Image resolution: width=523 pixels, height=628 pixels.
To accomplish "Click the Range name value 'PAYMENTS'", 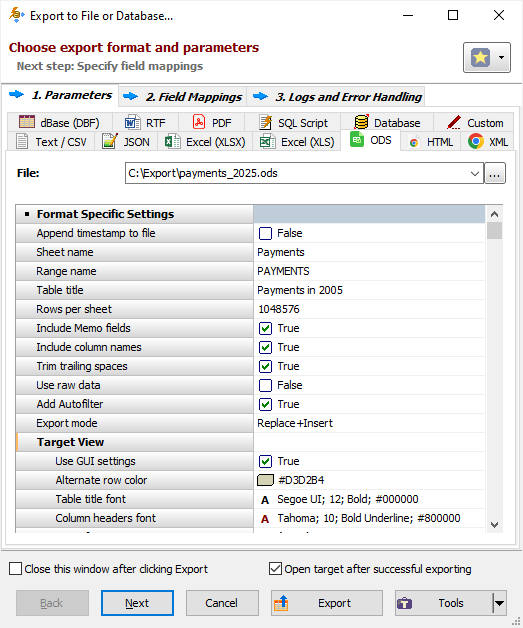I will pos(283,271).
